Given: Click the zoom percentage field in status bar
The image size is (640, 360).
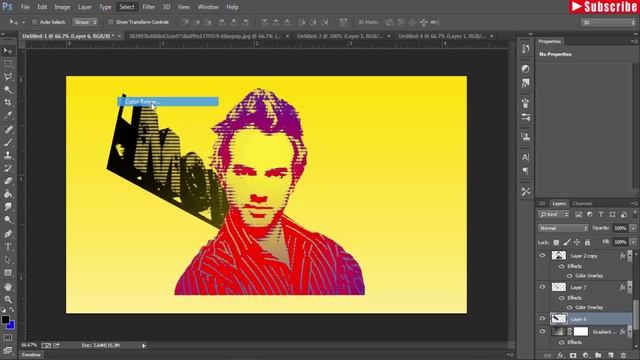Looking at the screenshot, I should 29,345.
